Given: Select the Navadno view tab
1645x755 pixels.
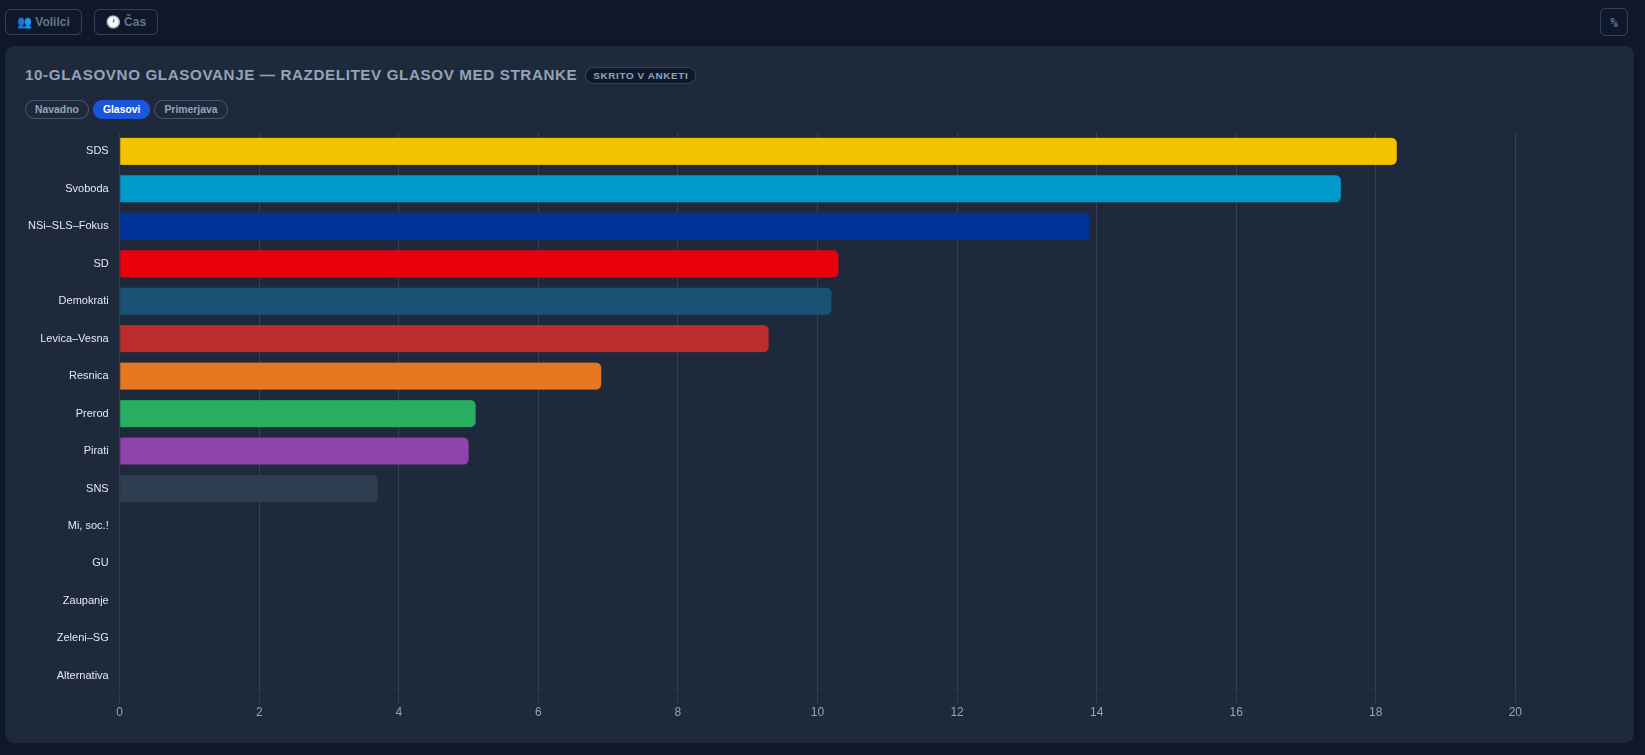Looking at the screenshot, I should 57,110.
